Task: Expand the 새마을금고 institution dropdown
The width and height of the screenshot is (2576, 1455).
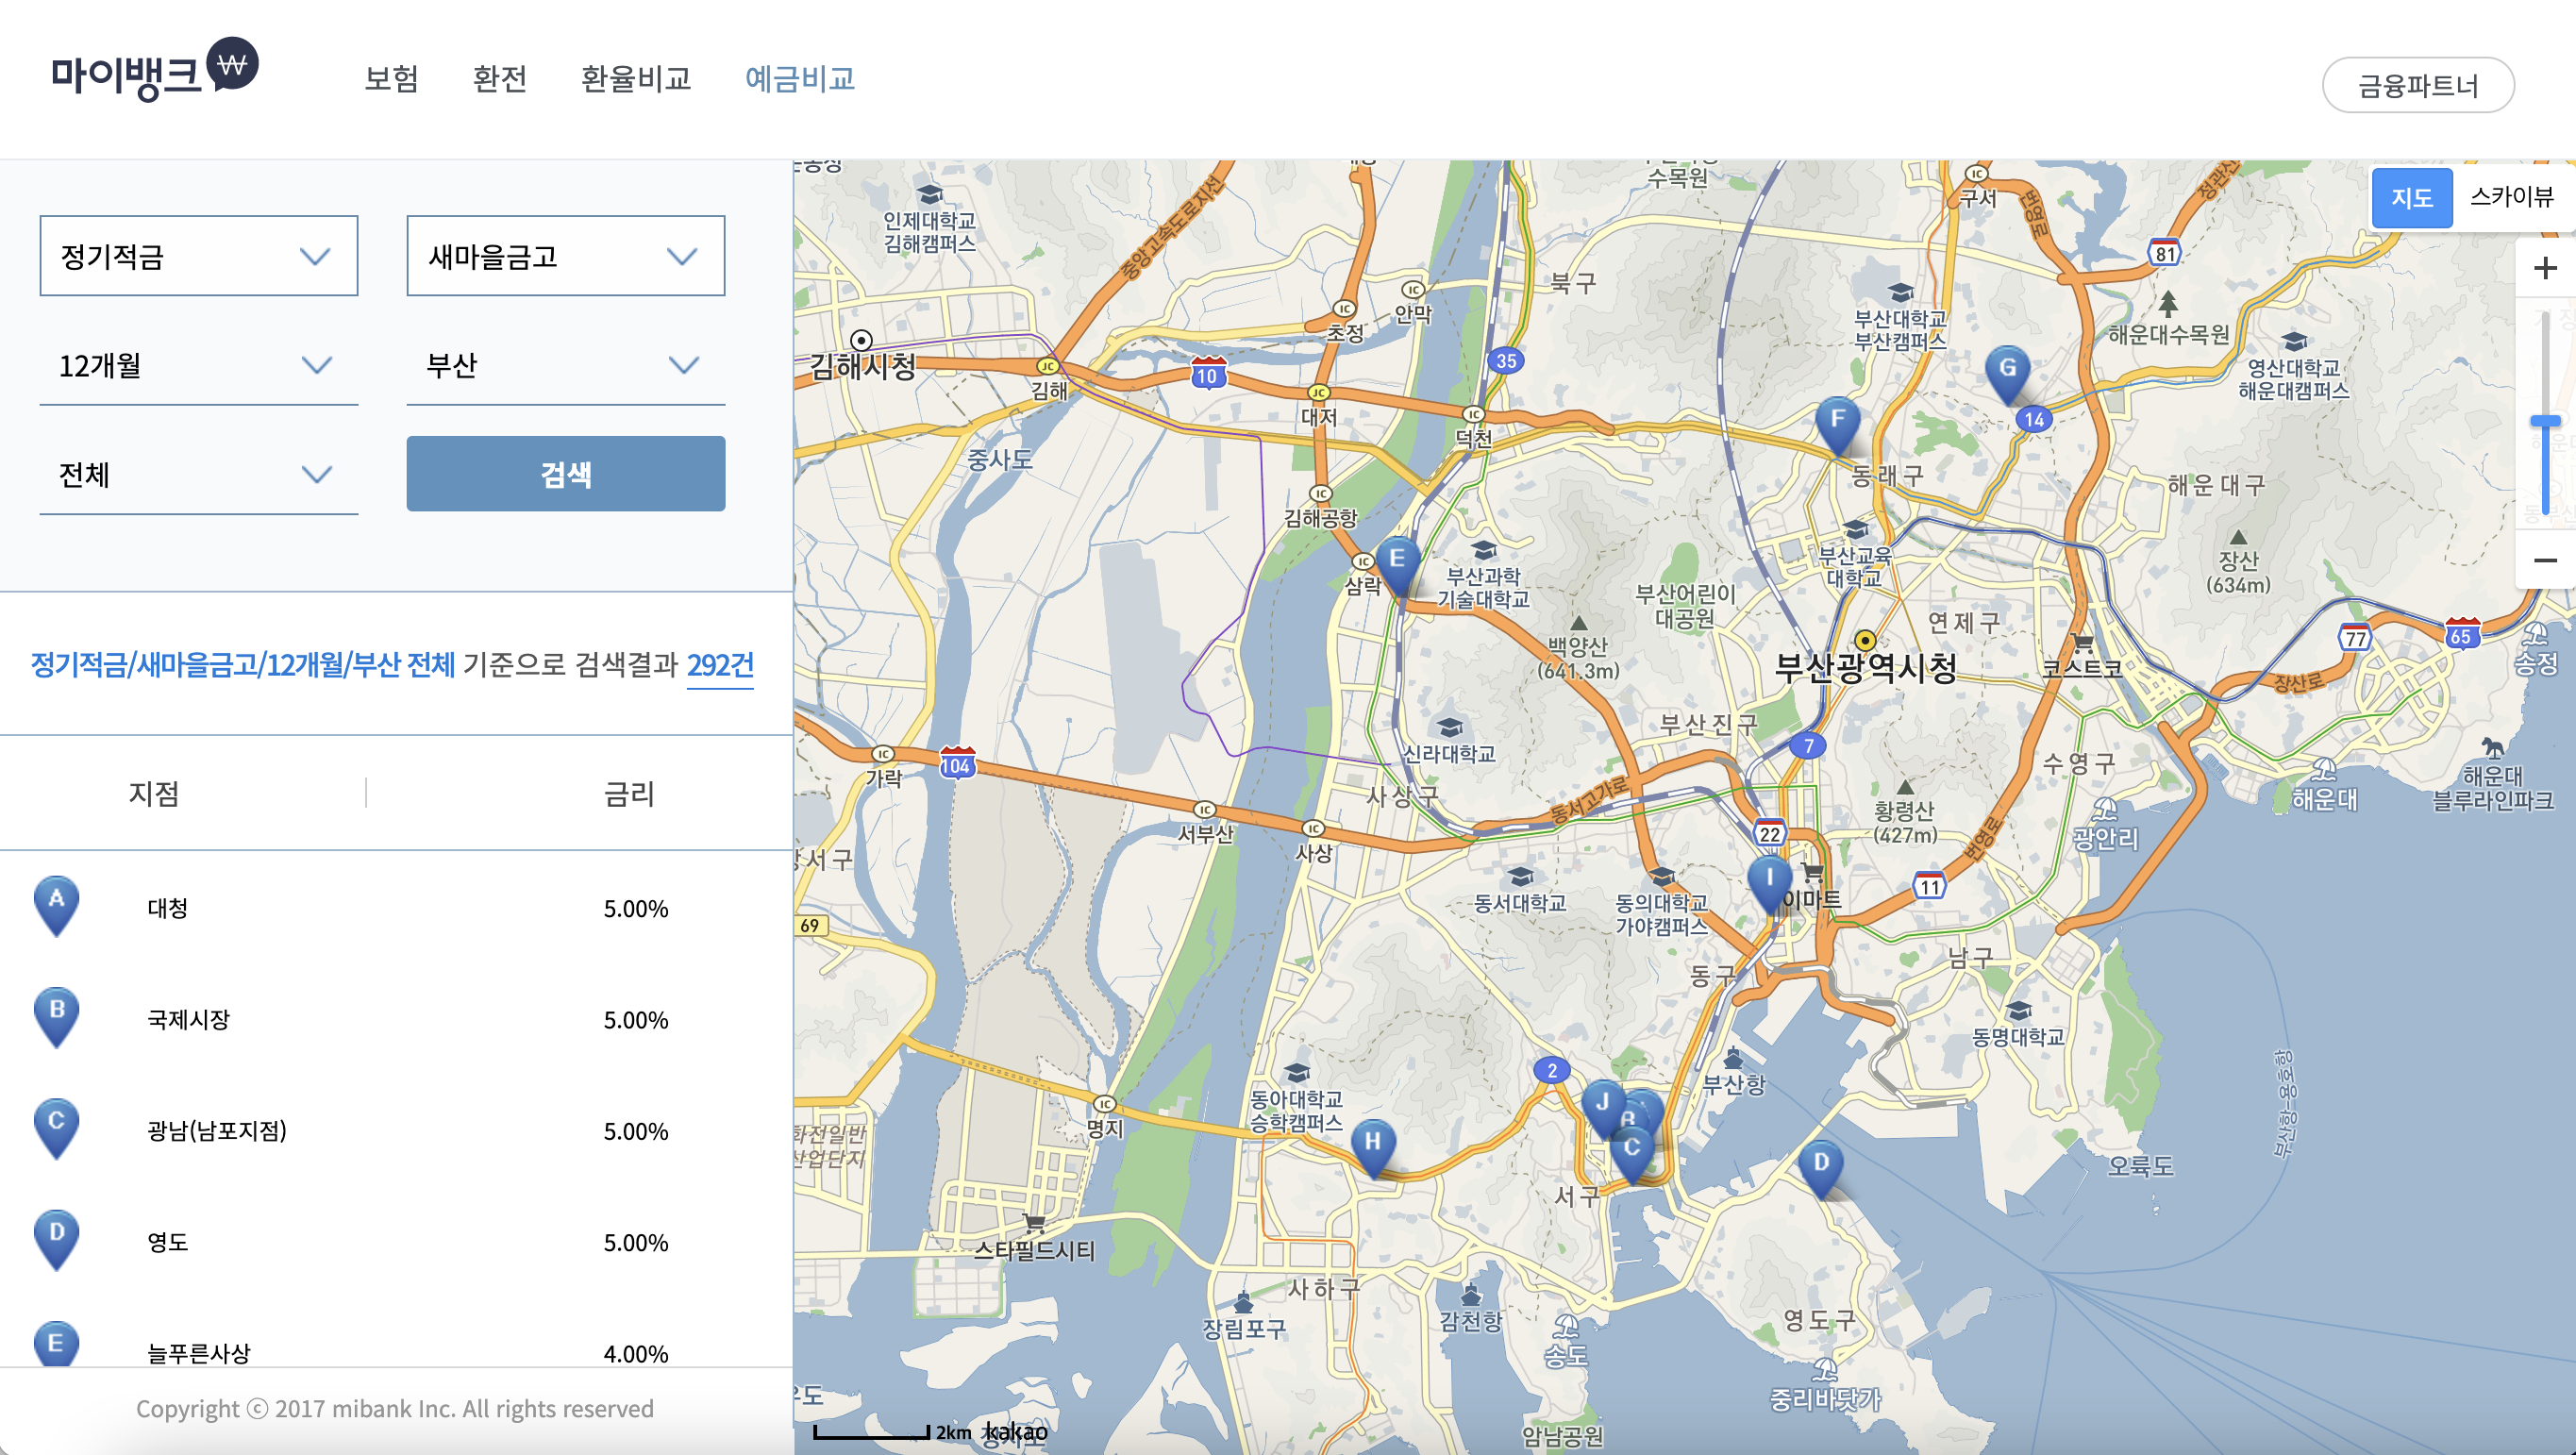Action: (x=566, y=256)
